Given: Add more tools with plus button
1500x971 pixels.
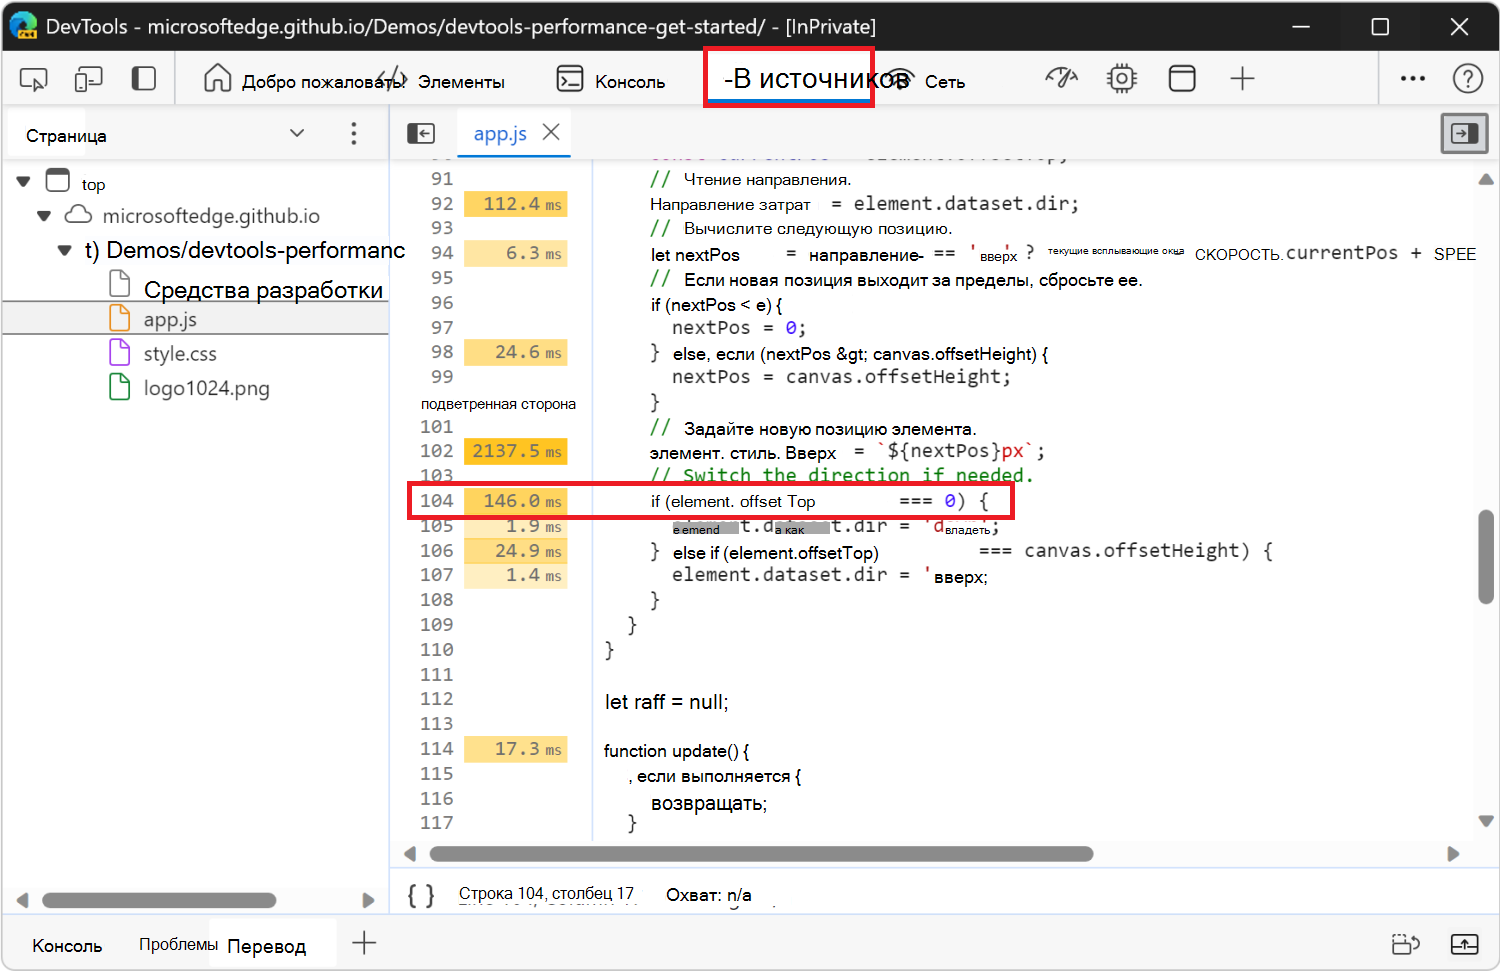Looking at the screenshot, I should point(1242,78).
